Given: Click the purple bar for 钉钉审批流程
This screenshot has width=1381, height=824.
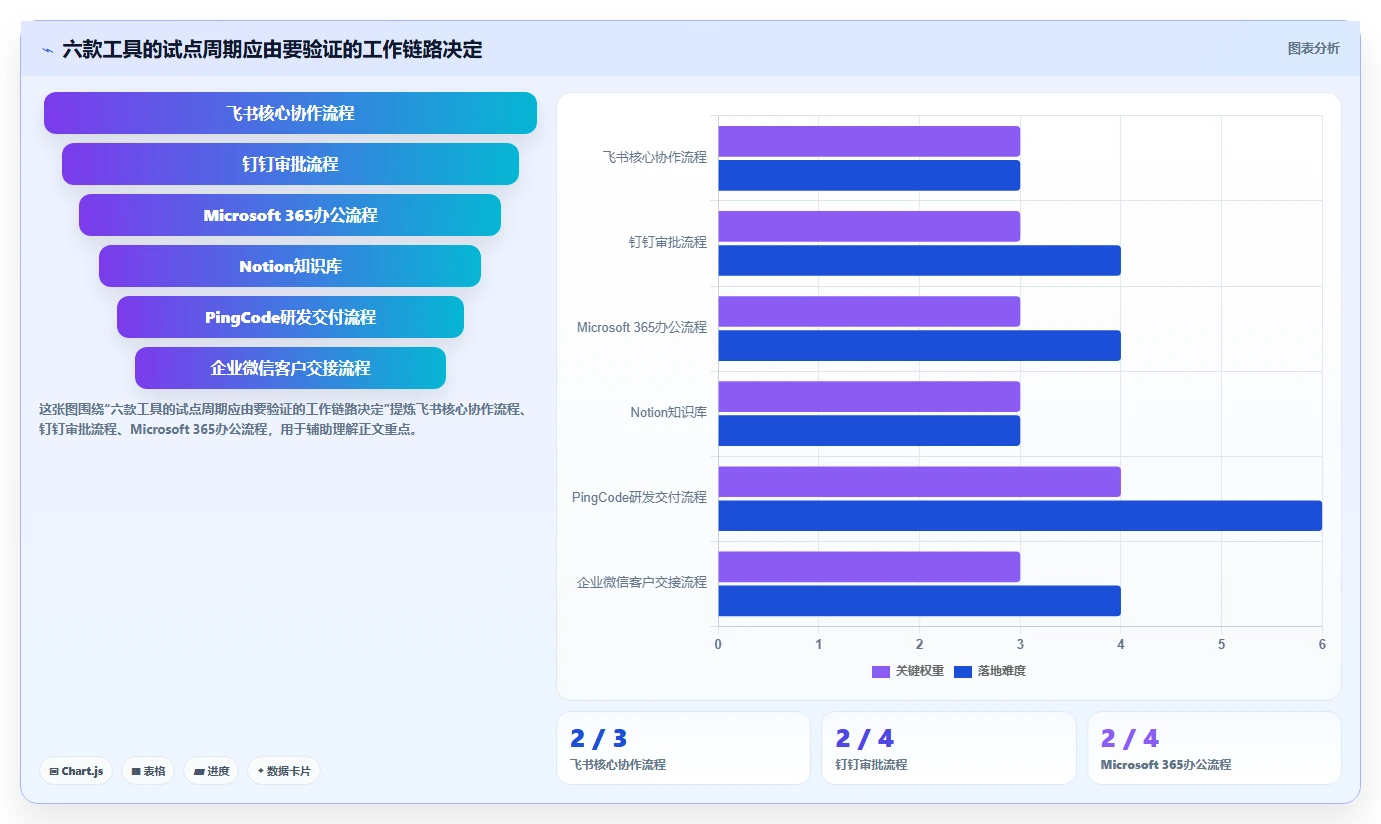Looking at the screenshot, I should [869, 226].
